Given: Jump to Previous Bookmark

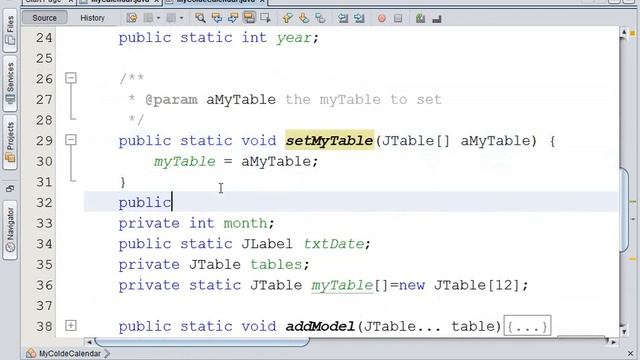Looking at the screenshot, I should click(x=287, y=18).
